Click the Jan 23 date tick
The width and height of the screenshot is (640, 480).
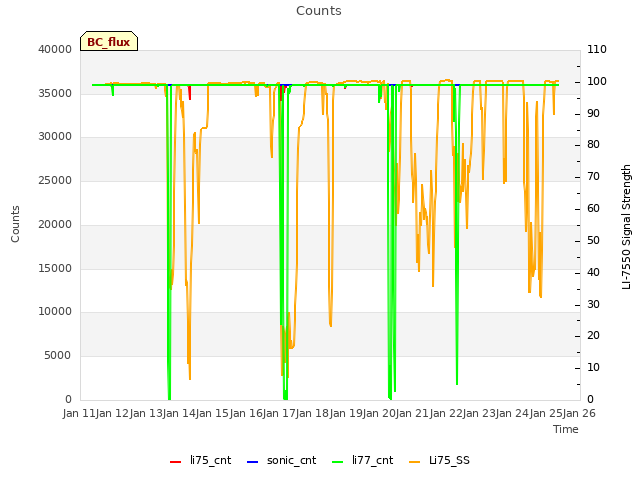click(479, 413)
